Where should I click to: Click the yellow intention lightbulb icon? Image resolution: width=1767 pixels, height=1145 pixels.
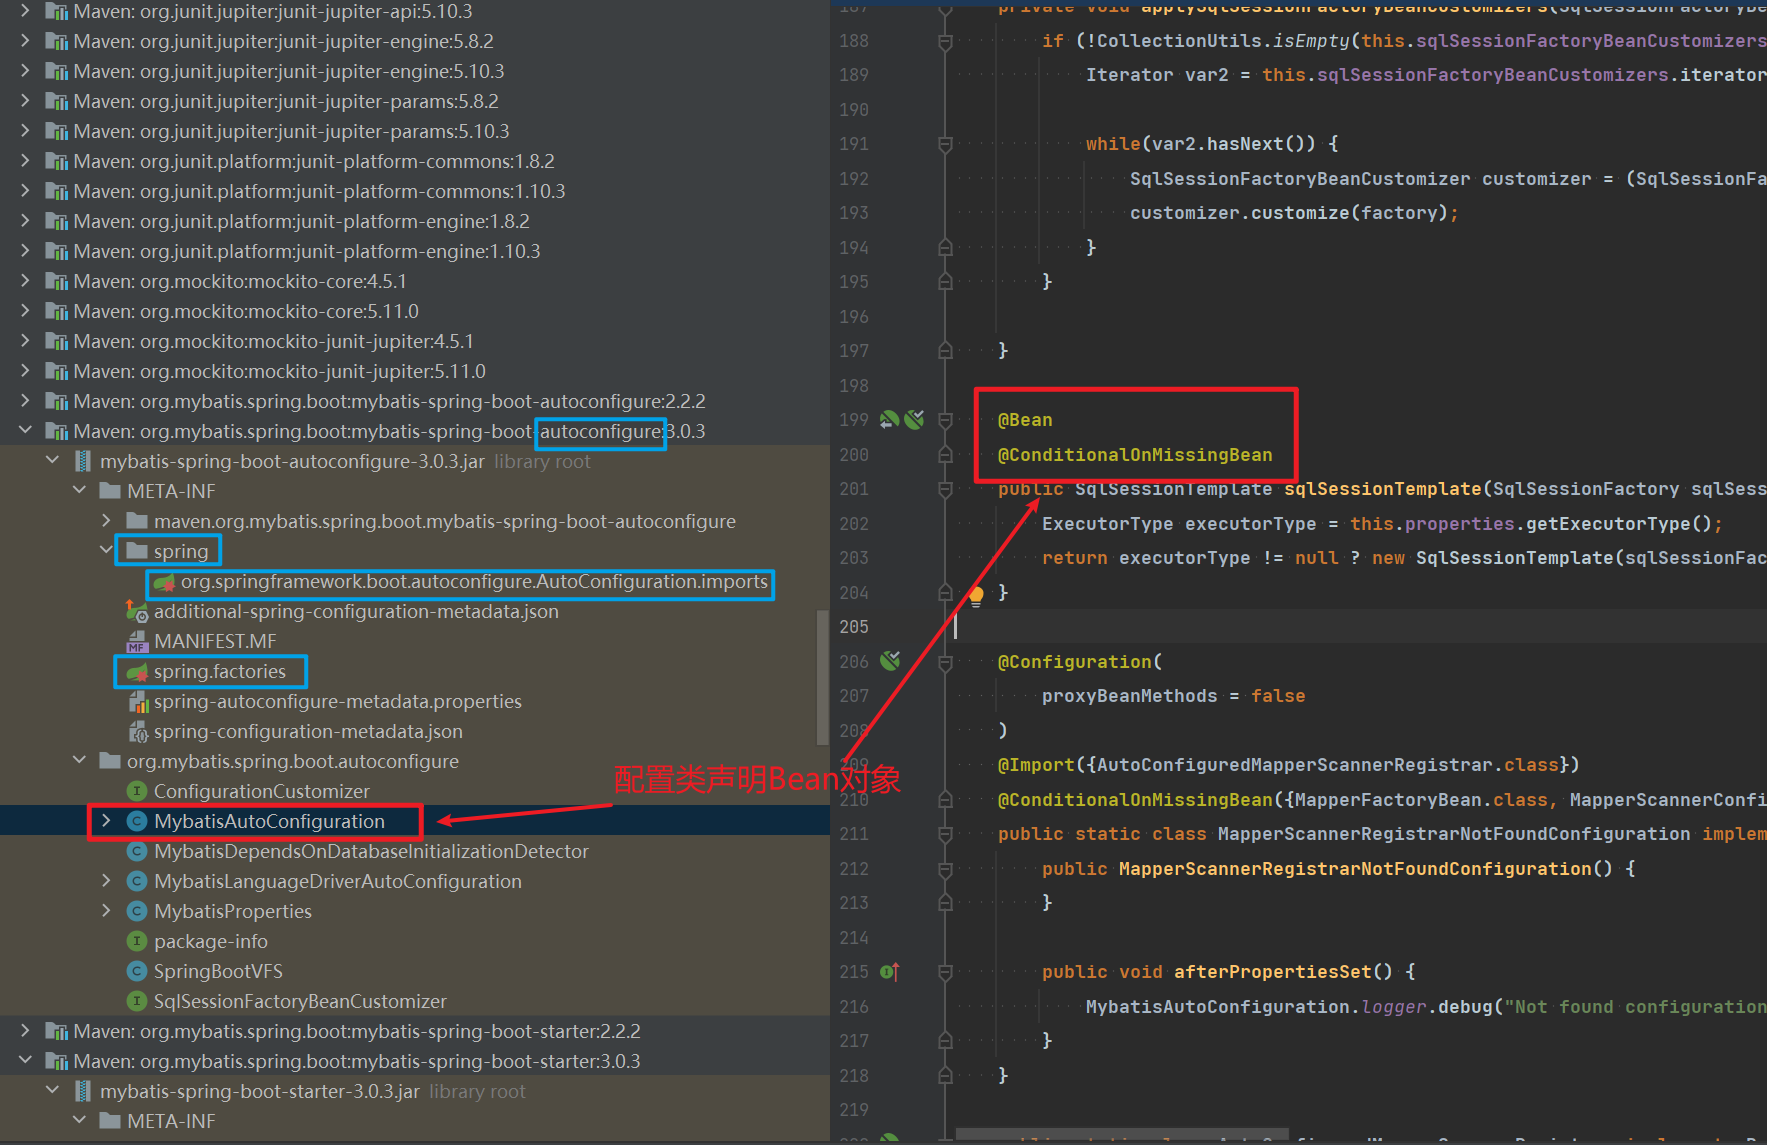[x=976, y=596]
